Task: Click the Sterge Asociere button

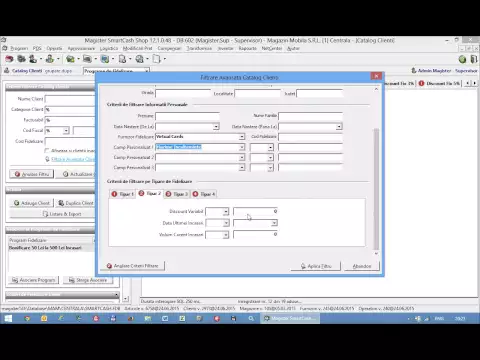Action: tap(88, 280)
